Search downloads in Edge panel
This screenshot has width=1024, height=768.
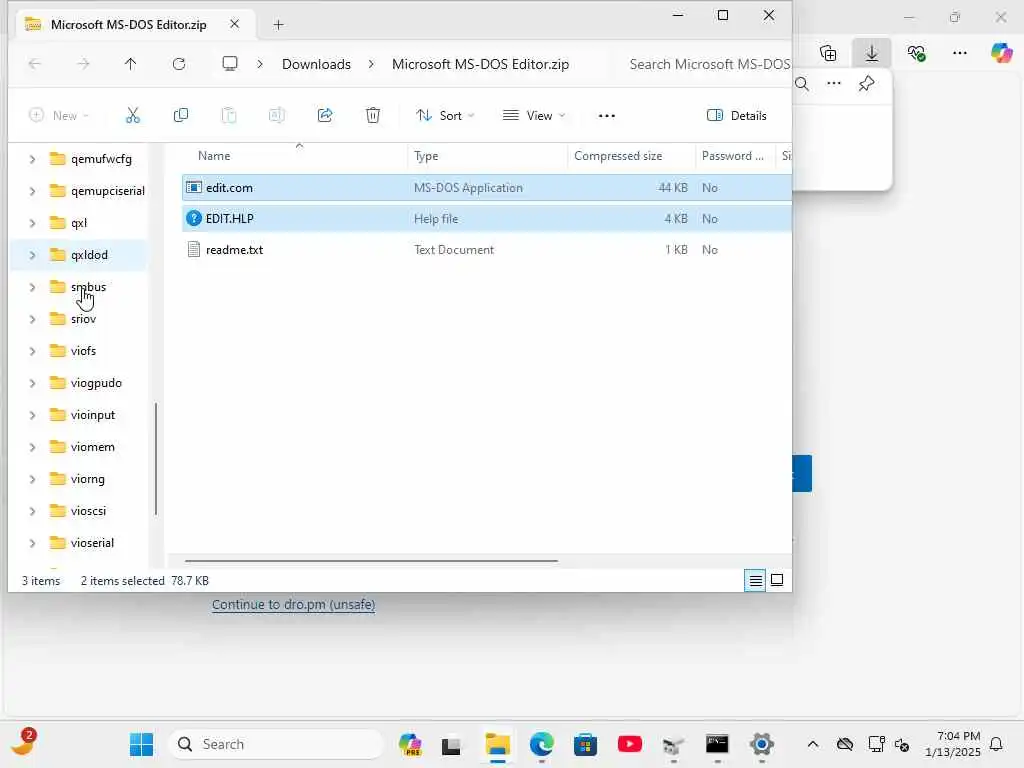802,84
